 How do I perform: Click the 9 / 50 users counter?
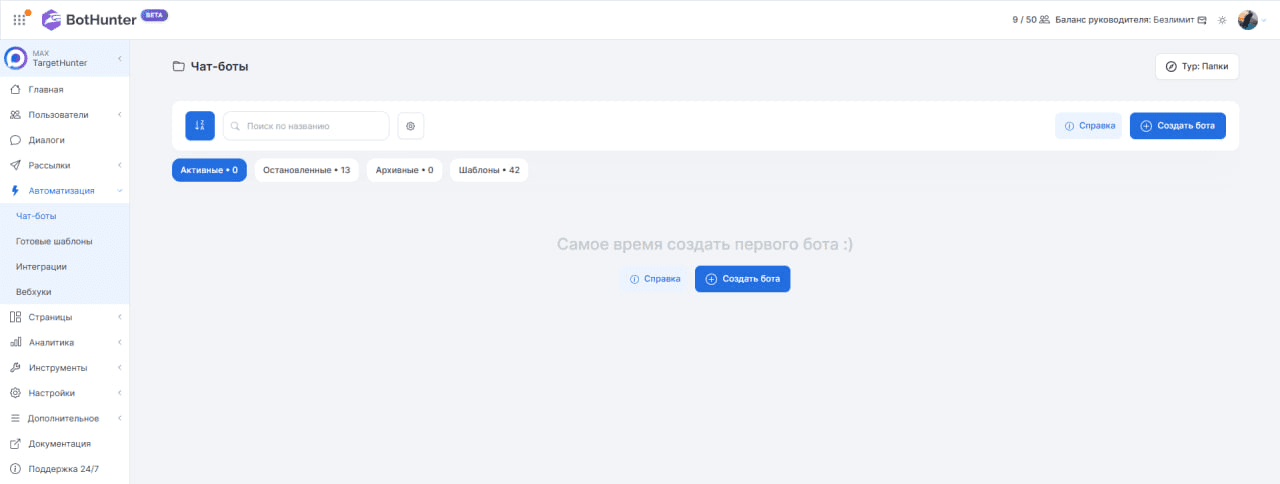[1031, 19]
